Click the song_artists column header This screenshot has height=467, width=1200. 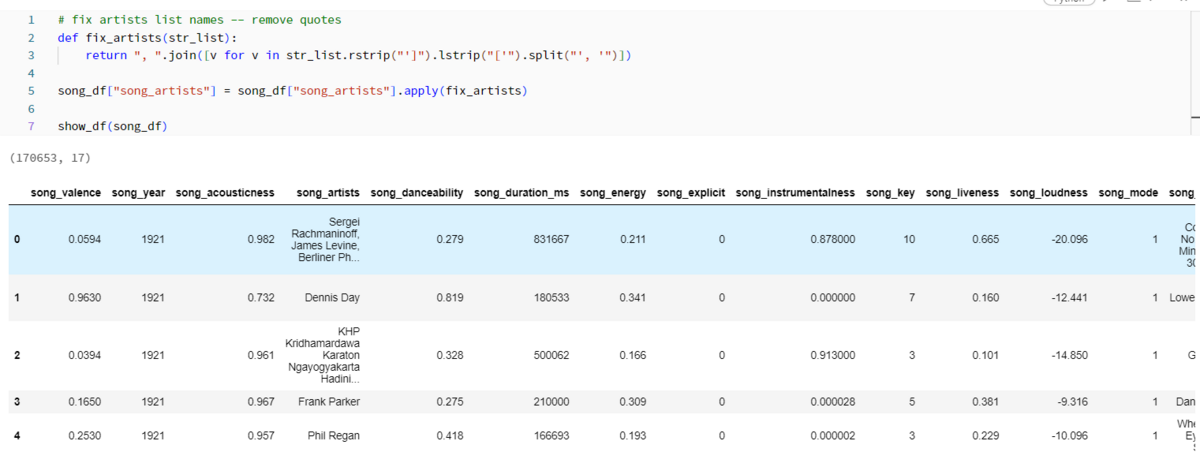(328, 192)
